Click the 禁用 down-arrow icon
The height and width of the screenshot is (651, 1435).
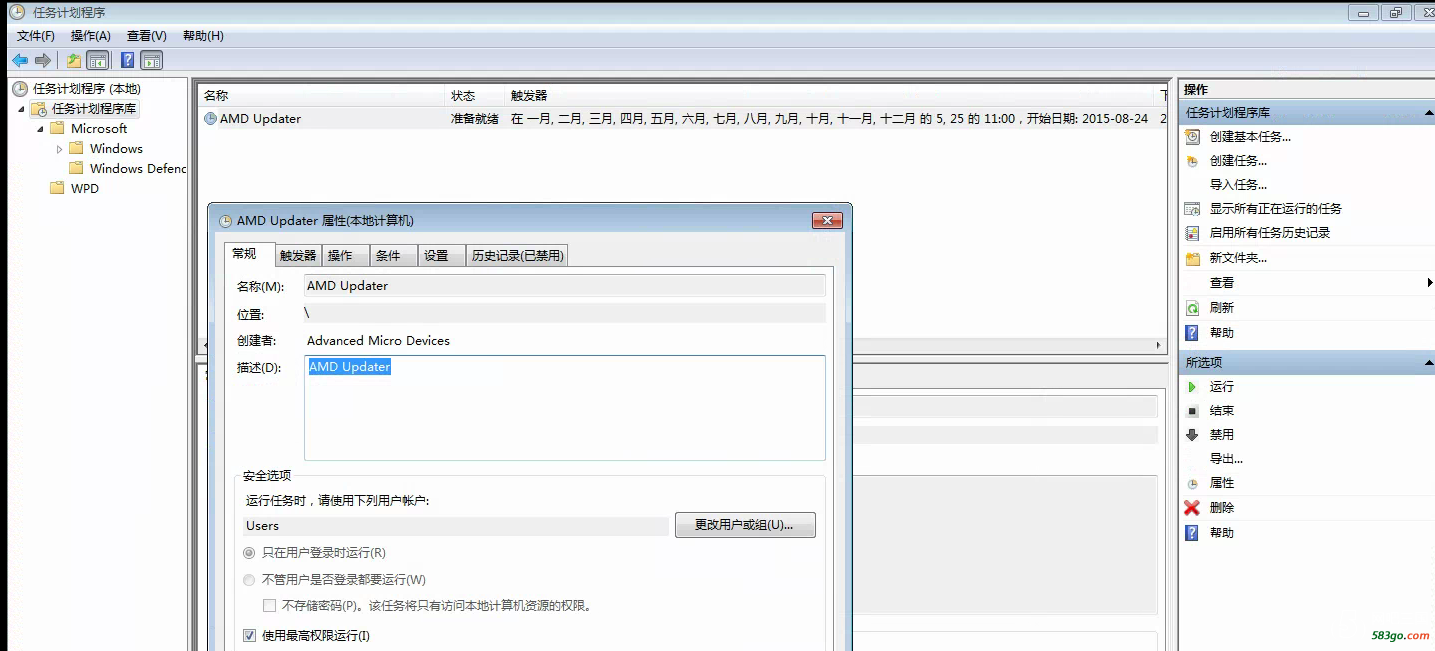(x=1192, y=435)
